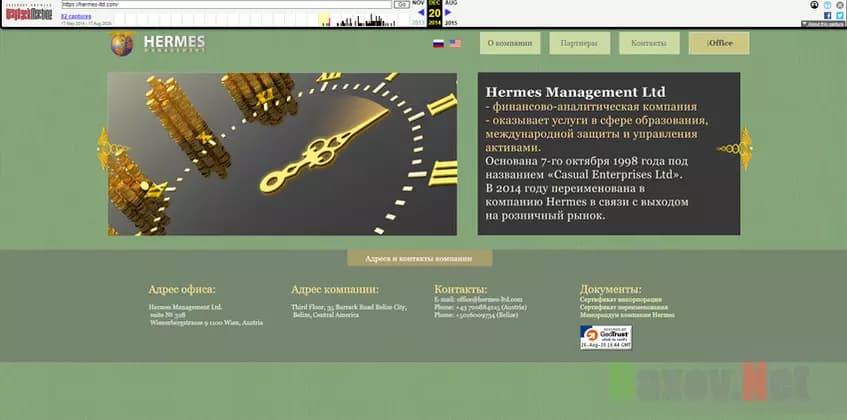This screenshot has height=420, width=847.
Task: Open the Wayback help icon
Action: pos(828,5)
